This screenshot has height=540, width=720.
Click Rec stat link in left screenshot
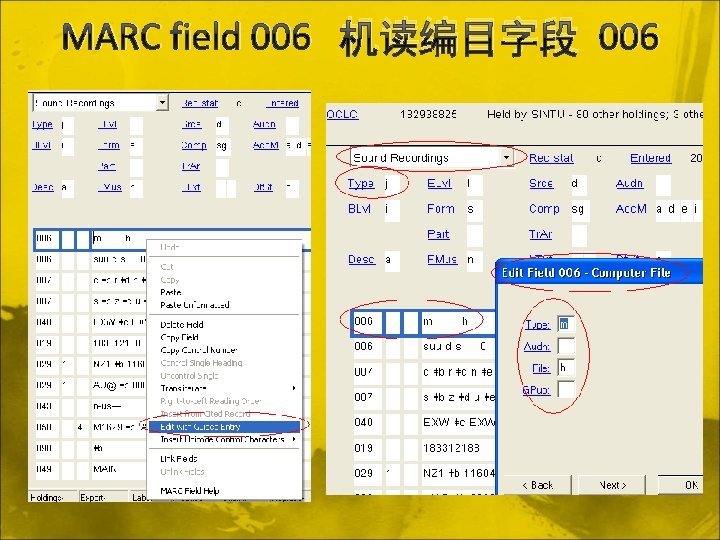200,103
